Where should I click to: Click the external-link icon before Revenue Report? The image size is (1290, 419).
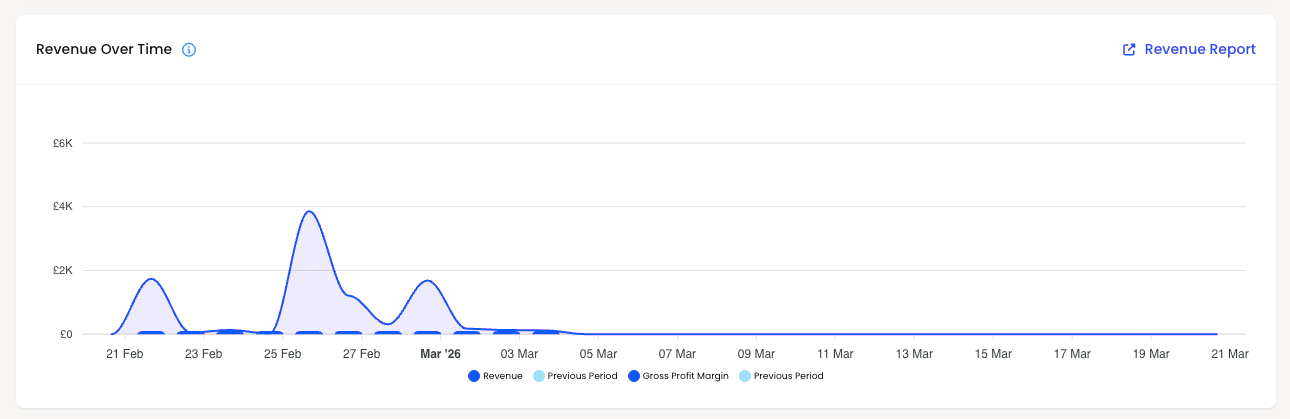(x=1129, y=49)
